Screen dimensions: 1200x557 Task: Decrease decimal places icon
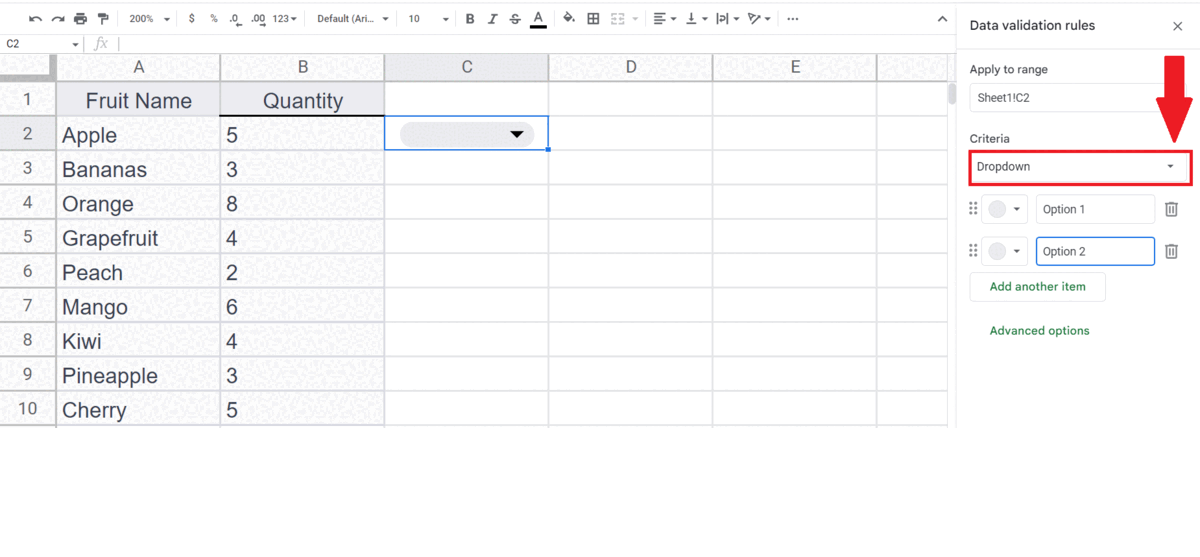235,19
